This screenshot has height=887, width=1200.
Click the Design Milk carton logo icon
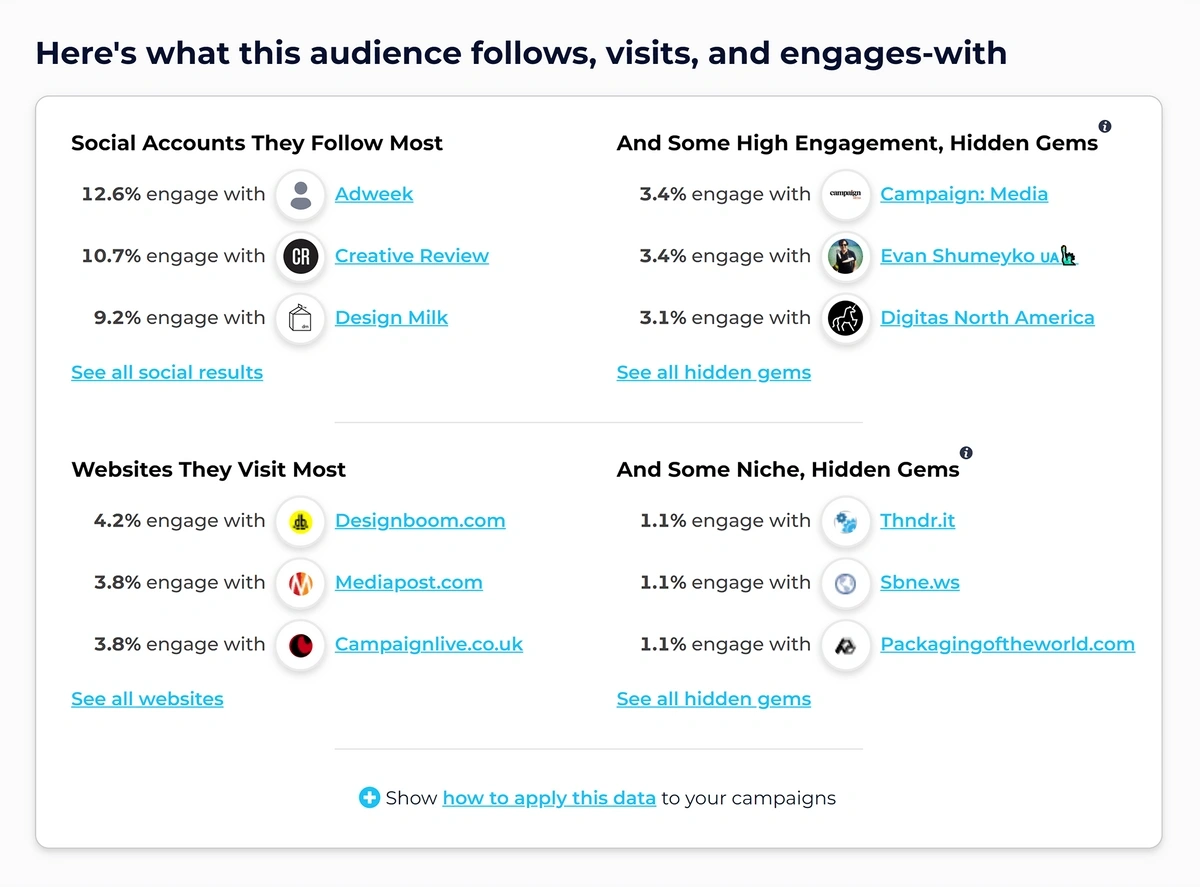[300, 318]
